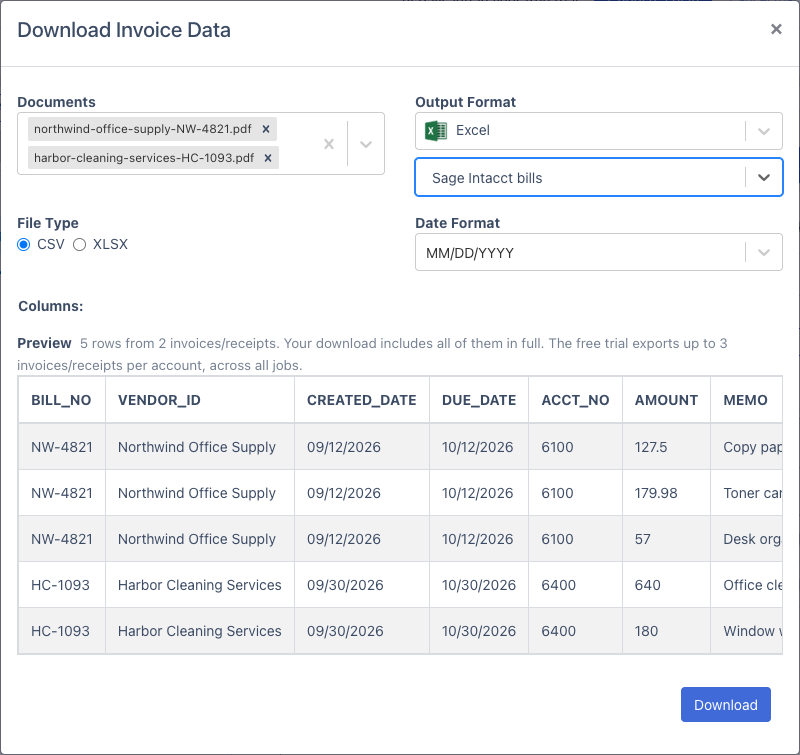The width and height of the screenshot is (800, 755).
Task: Clear all selected documents
Action: pos(329,144)
